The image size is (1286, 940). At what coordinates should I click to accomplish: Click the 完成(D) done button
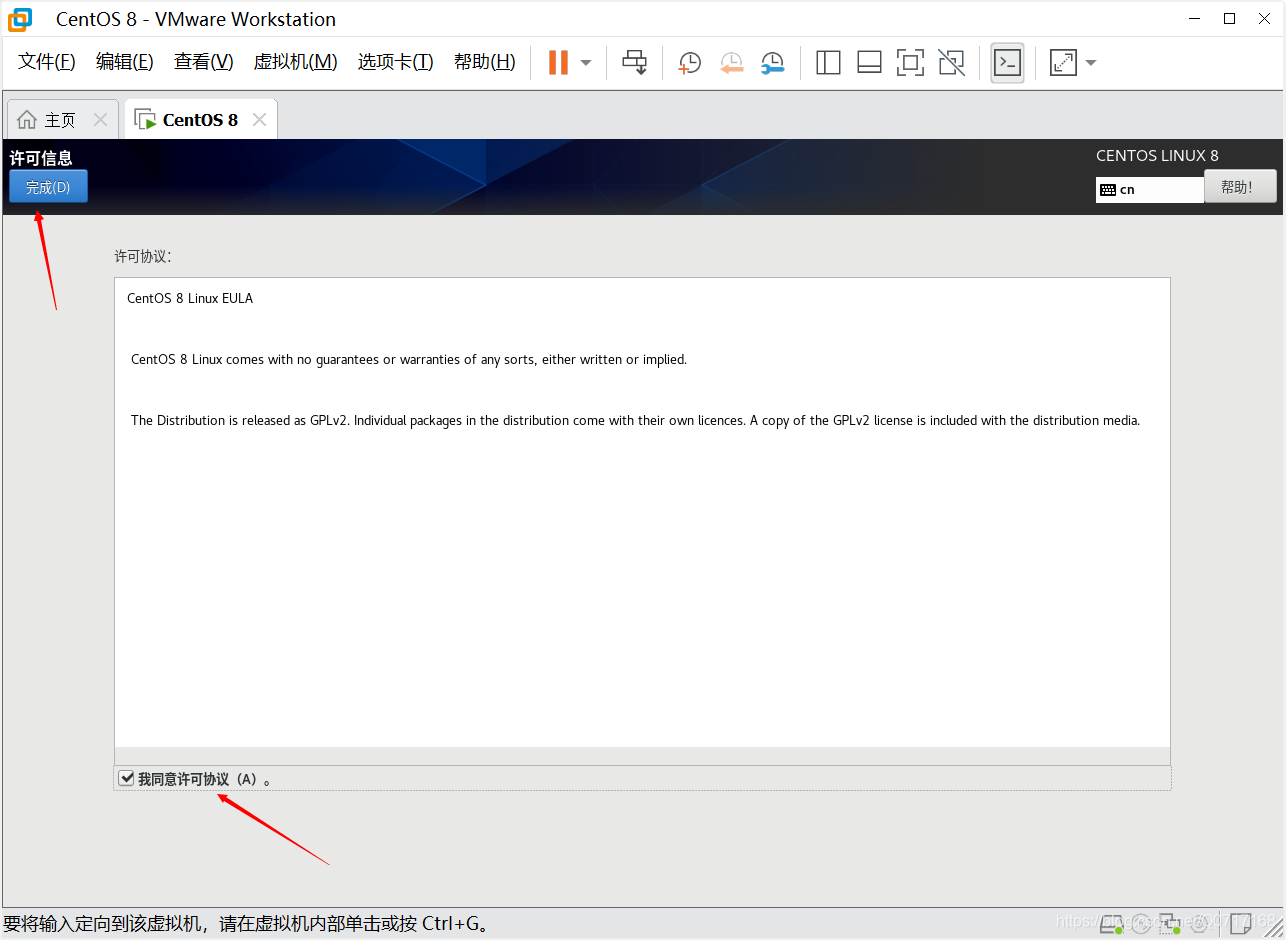click(48, 187)
